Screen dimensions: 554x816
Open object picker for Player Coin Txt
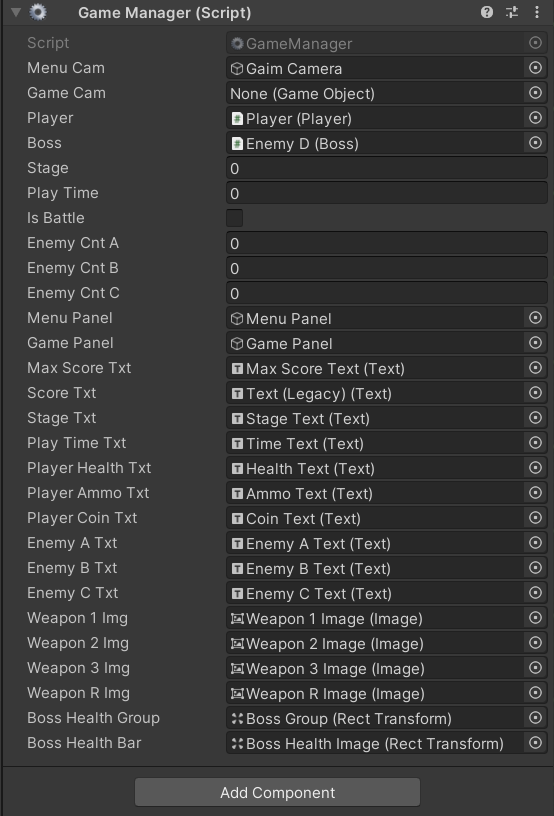tap(535, 518)
